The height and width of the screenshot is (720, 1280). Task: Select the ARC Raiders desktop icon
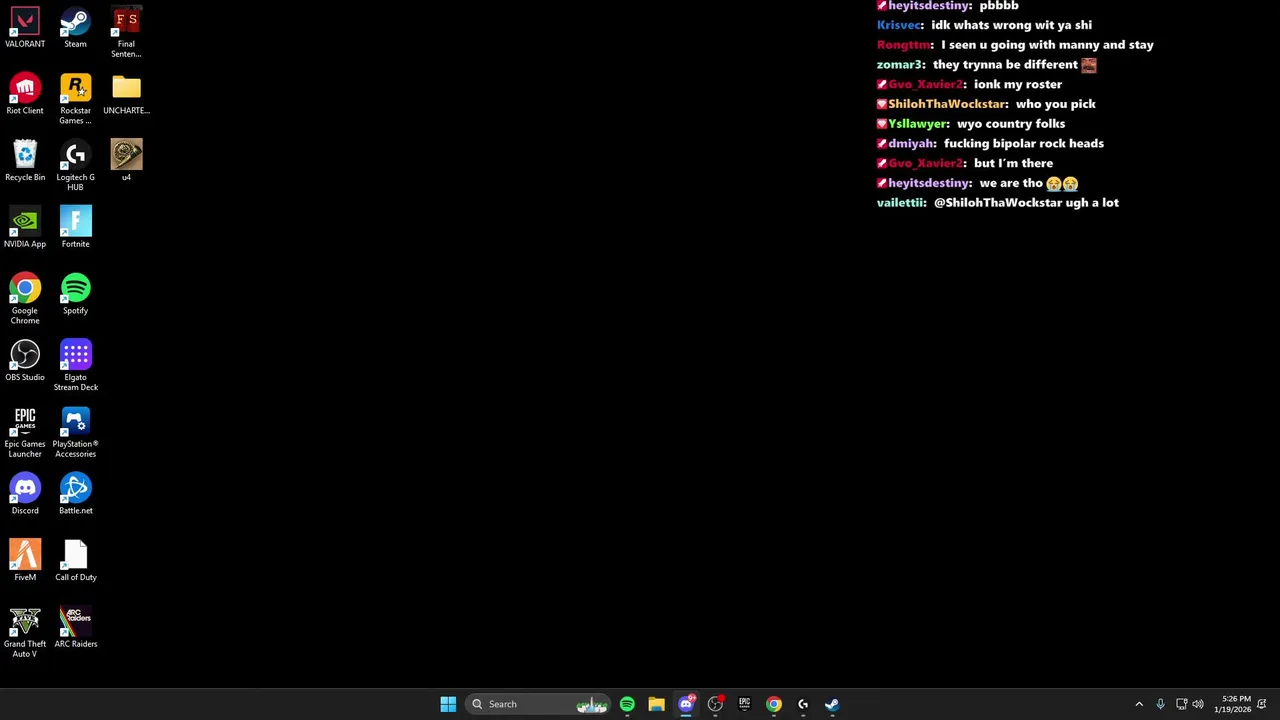[x=75, y=628]
